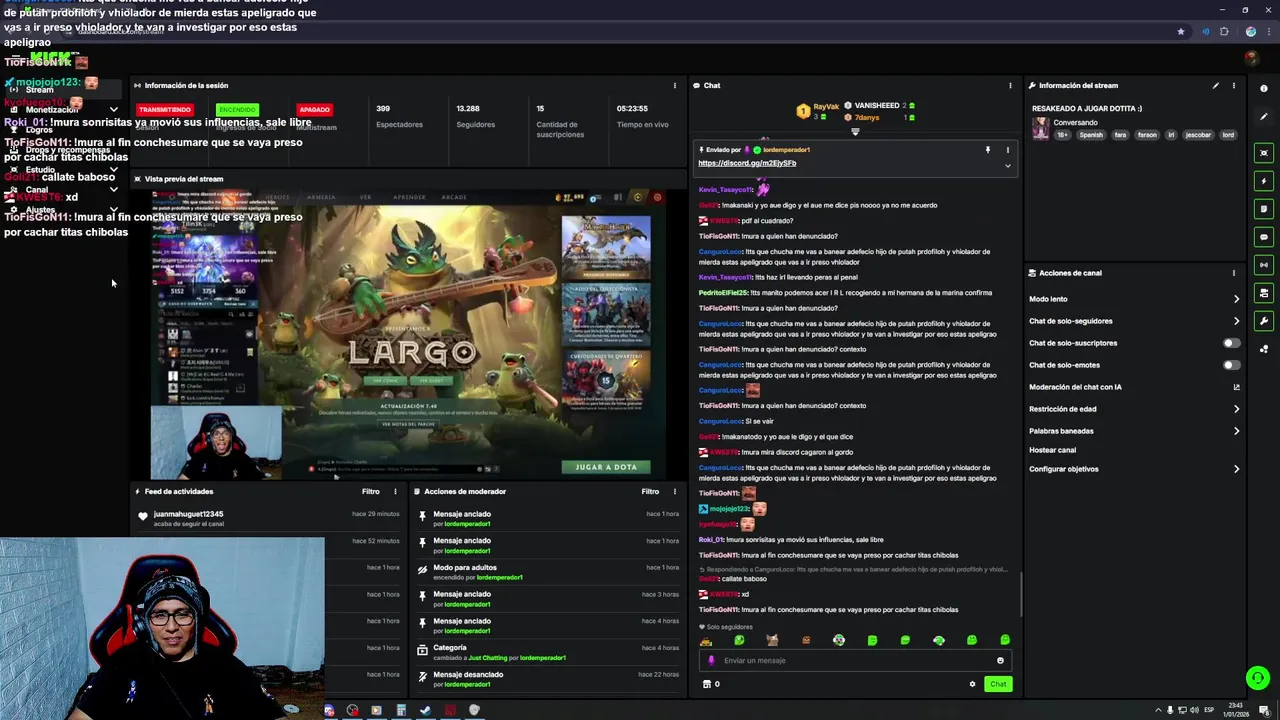Viewport: 1280px width, 720px height.
Task: Click the broadcast signal sidebar icon
Action: [x=1264, y=265]
